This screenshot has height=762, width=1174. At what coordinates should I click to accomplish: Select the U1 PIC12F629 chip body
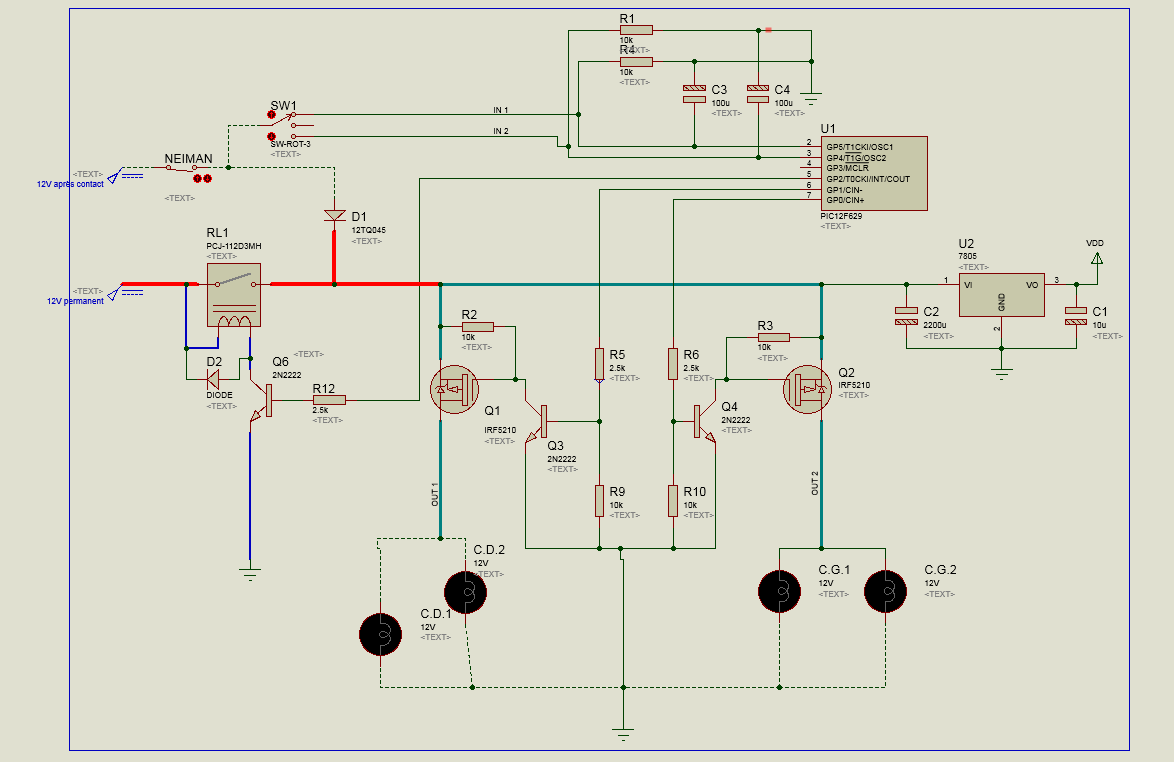pyautogui.click(x=875, y=174)
